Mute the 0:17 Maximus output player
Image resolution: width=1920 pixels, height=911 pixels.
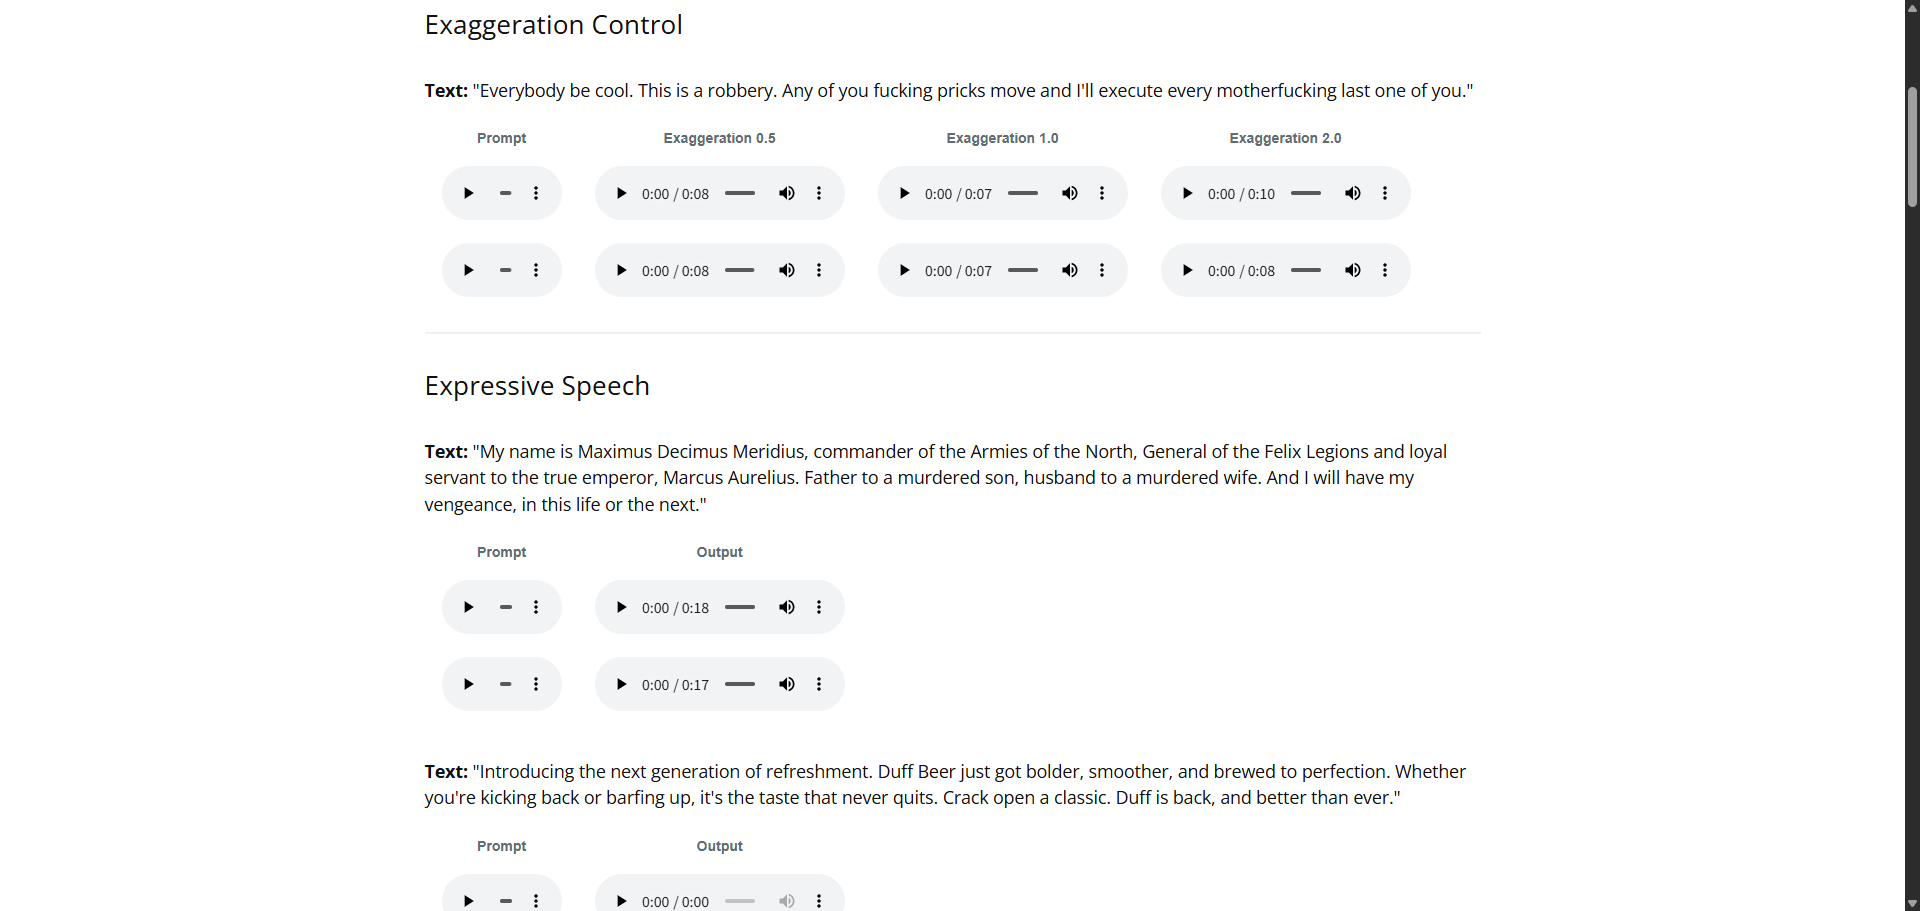(x=787, y=684)
